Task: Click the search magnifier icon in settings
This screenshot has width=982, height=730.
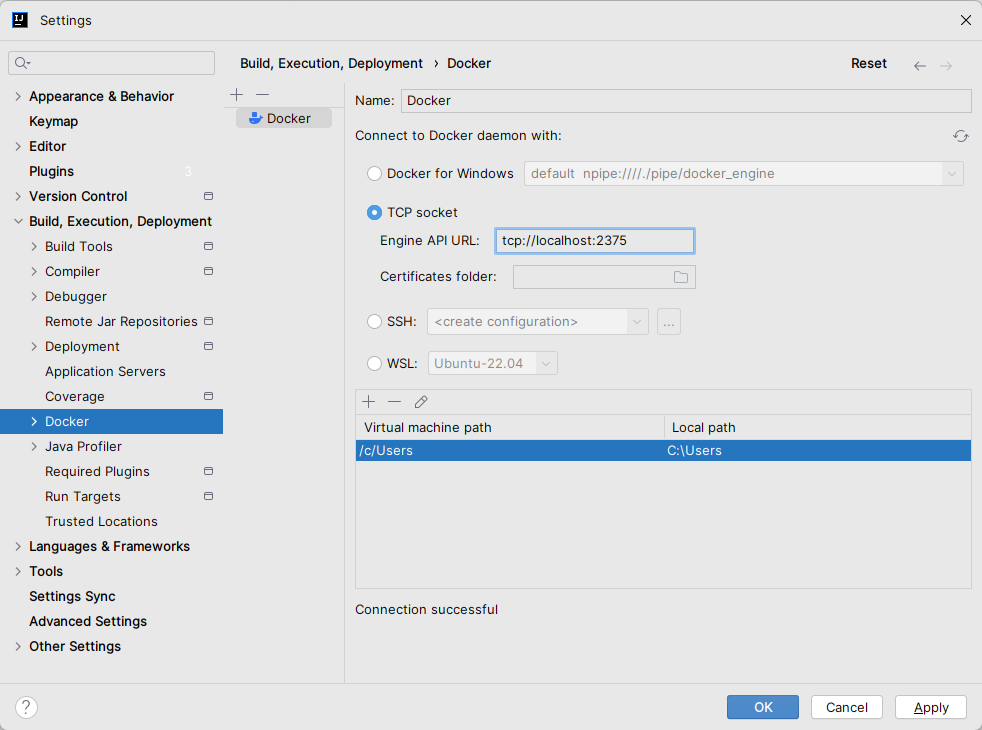Action: coord(22,63)
